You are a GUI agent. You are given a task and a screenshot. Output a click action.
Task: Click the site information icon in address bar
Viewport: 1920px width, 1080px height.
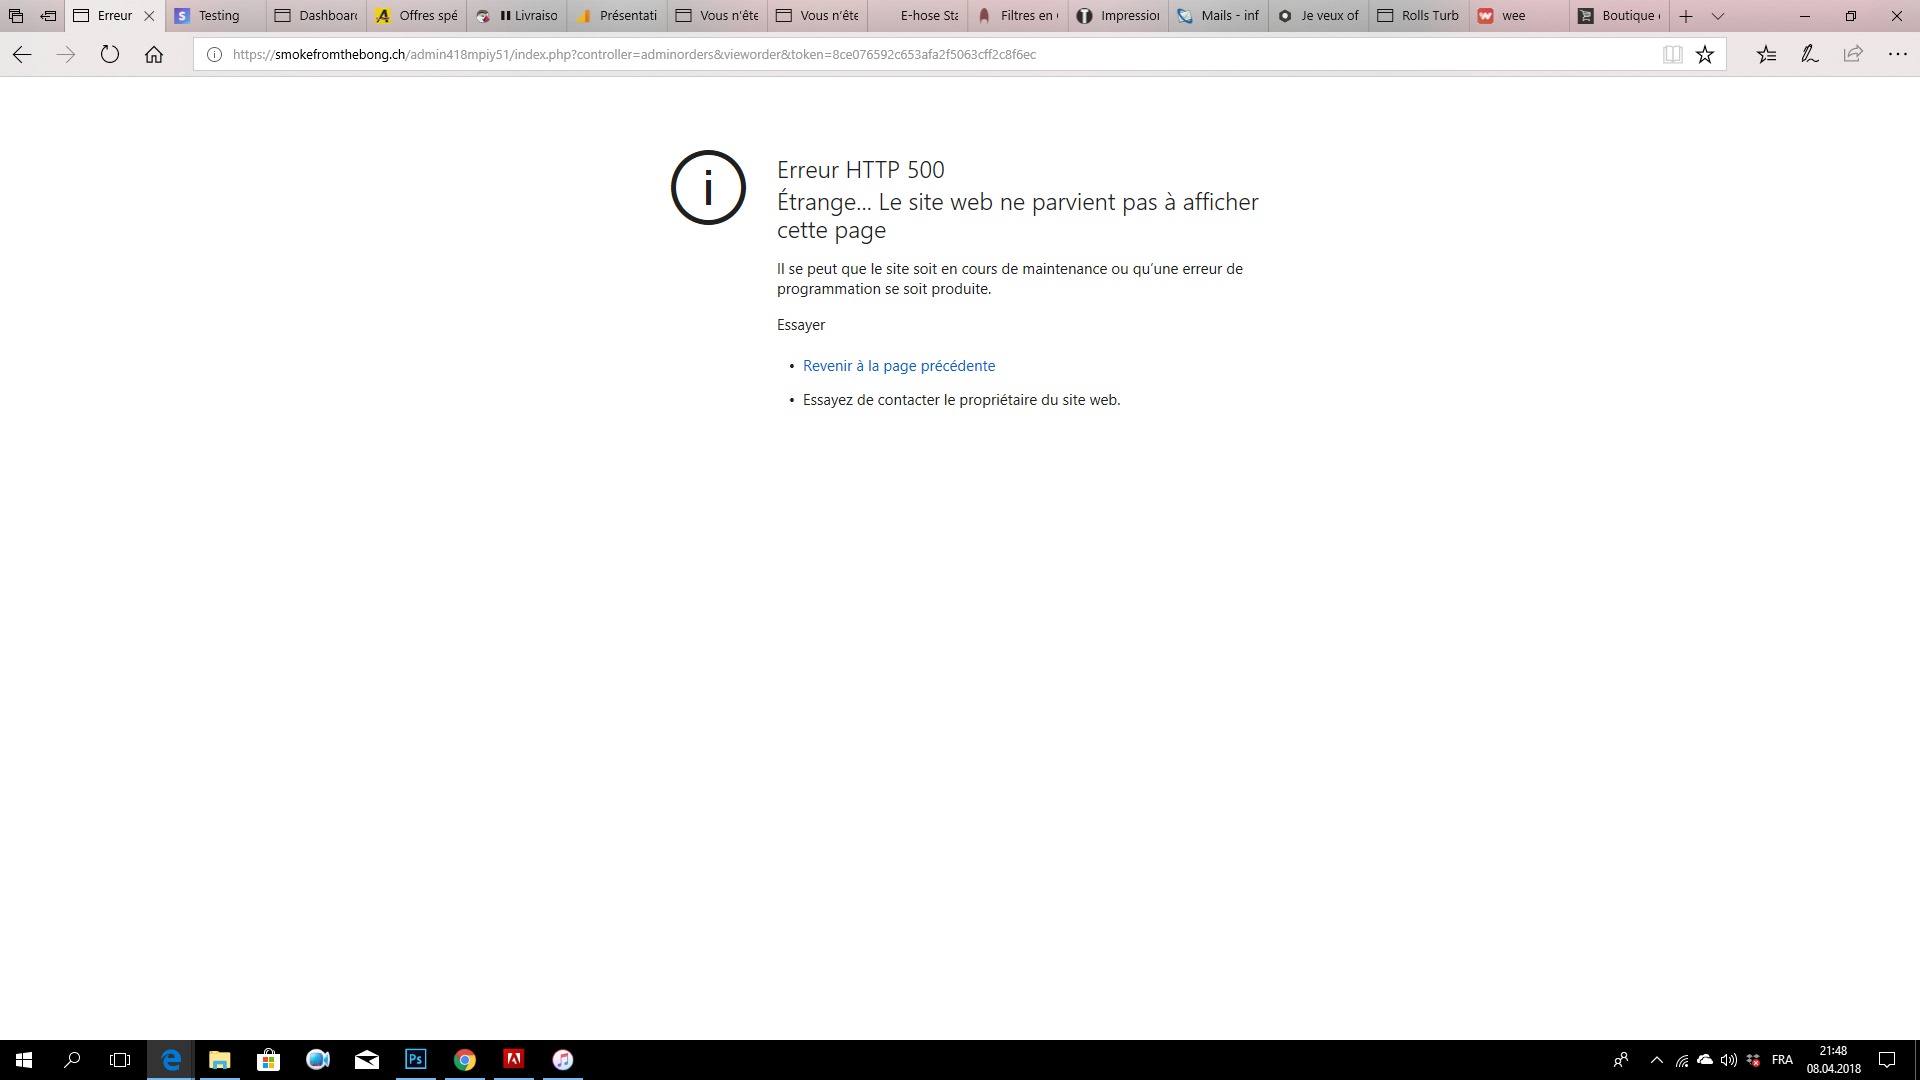[x=214, y=55]
